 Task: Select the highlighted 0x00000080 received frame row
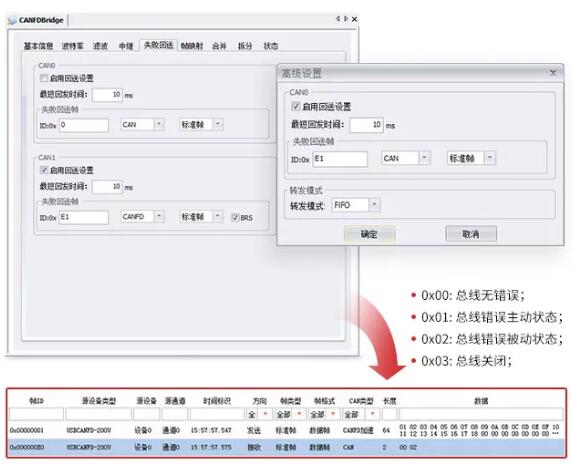coord(286,447)
